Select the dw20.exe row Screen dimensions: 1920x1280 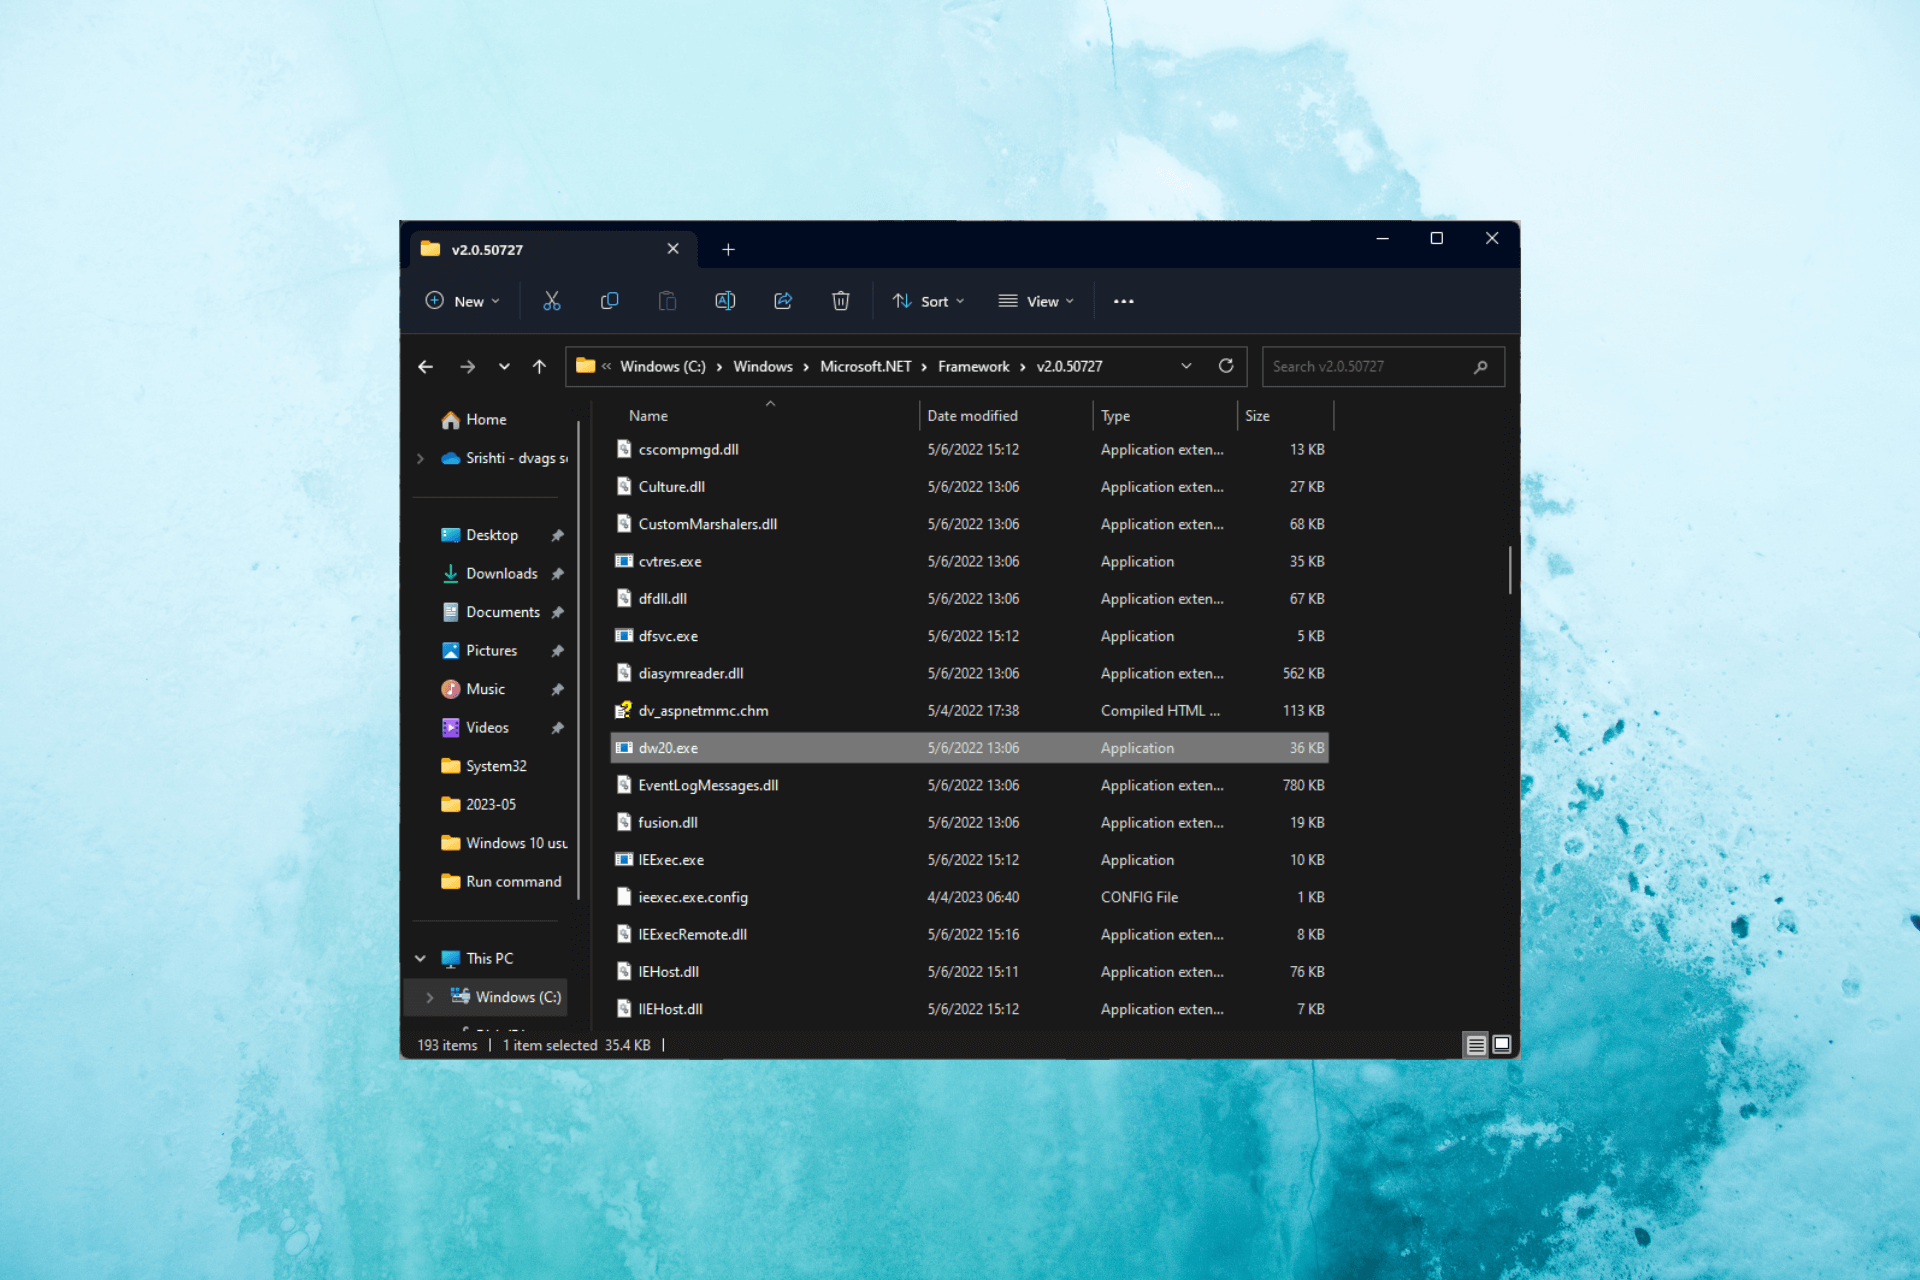pyautogui.click(x=969, y=748)
